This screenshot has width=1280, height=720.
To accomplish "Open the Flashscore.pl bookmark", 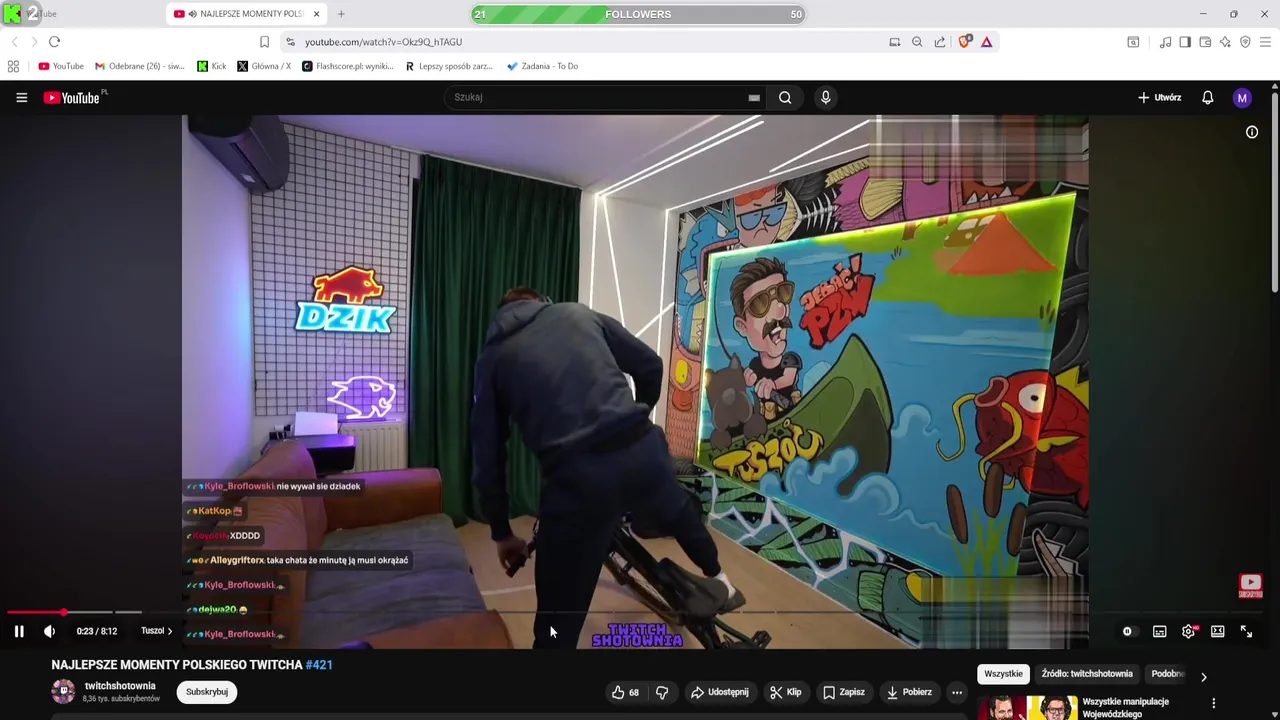I will 347,66.
